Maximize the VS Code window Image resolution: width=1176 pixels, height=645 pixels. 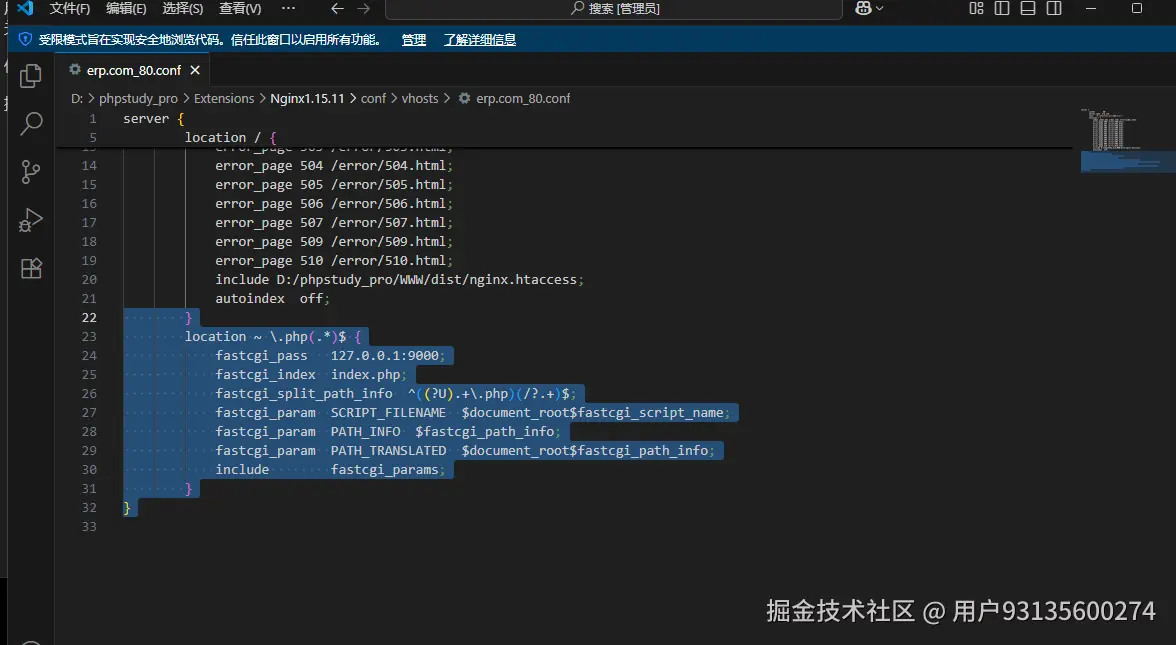tap(1137, 8)
